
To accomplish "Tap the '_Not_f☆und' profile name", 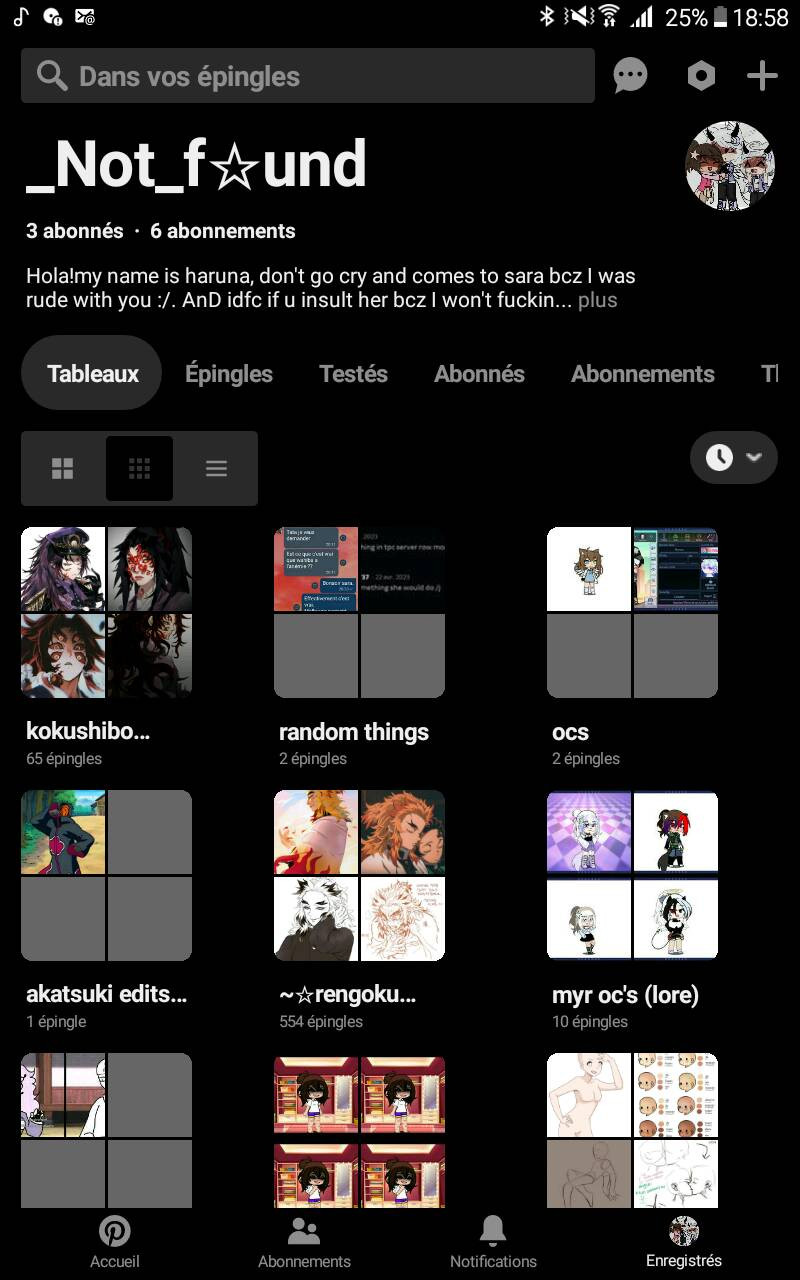I will [196, 165].
